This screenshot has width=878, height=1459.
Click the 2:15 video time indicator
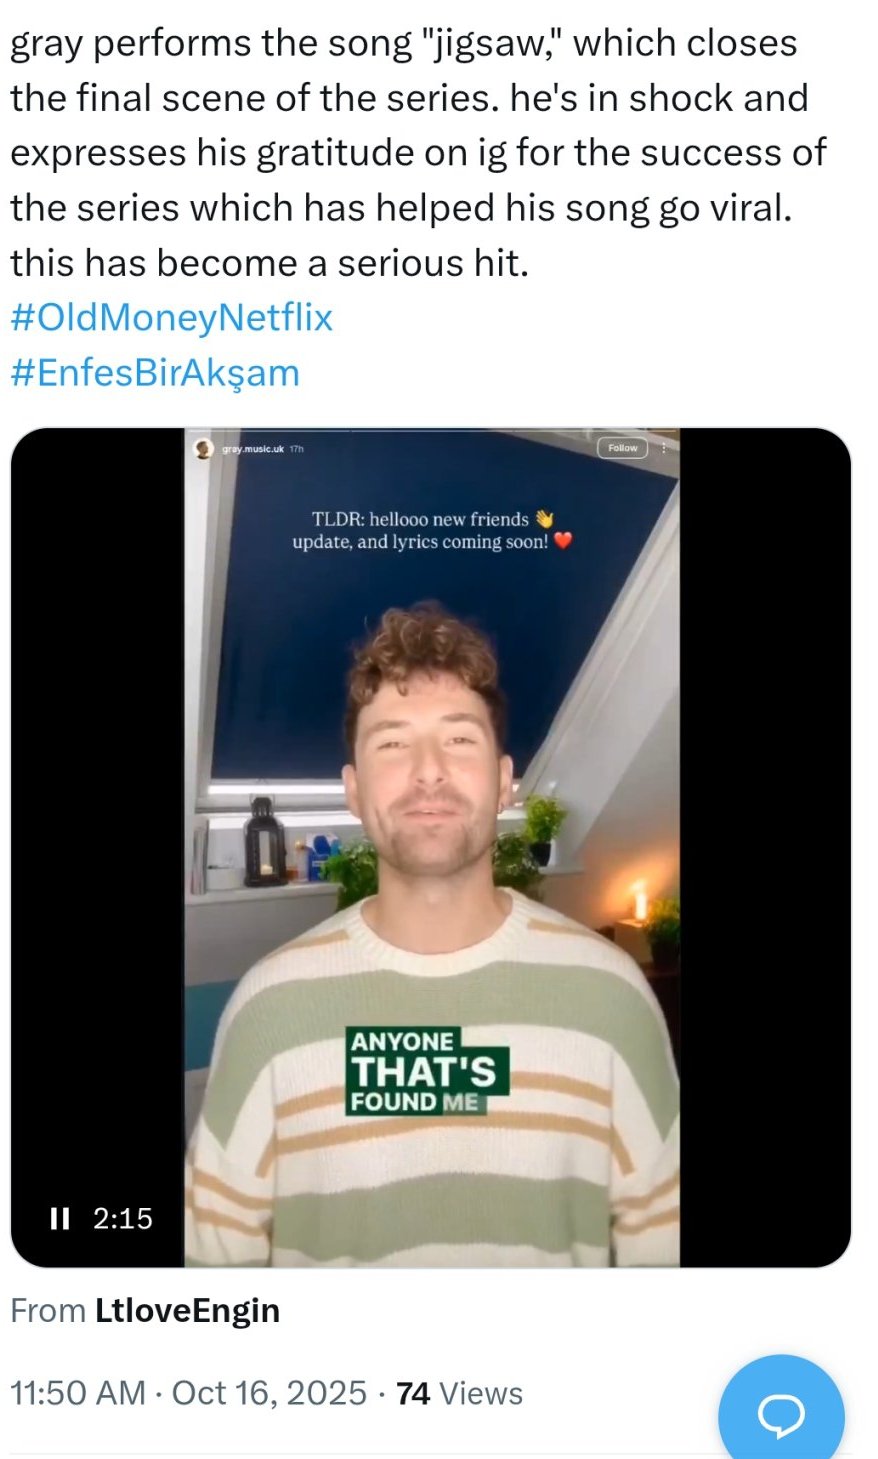pyautogui.click(x=123, y=1218)
